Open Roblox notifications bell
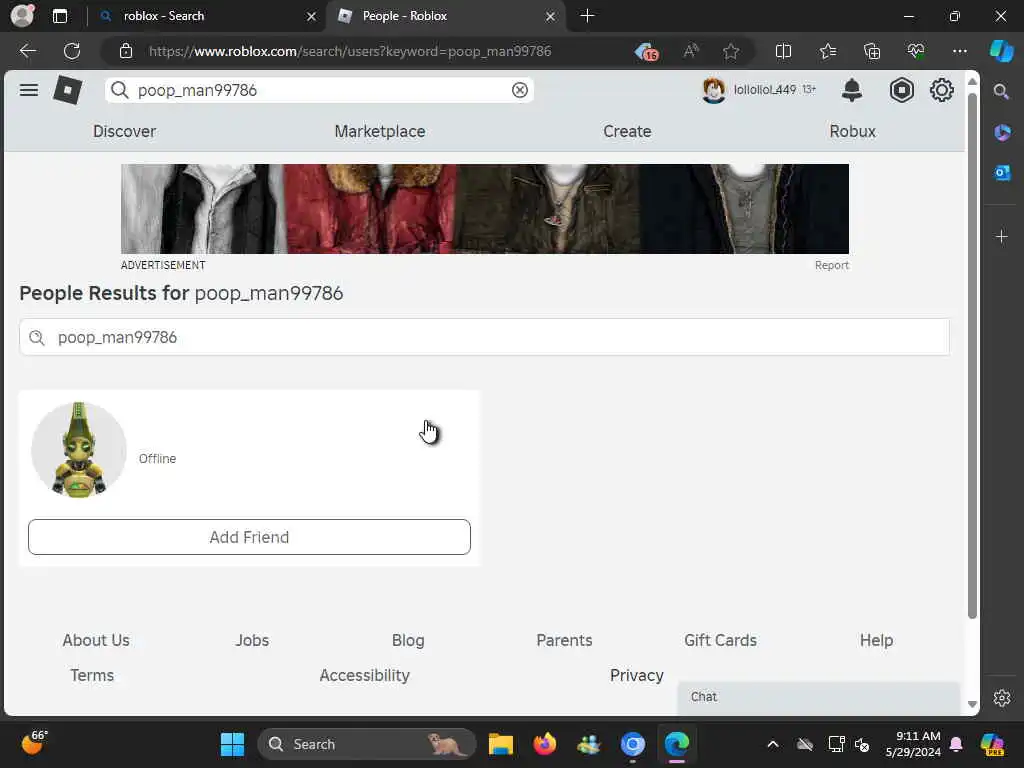 click(x=852, y=90)
